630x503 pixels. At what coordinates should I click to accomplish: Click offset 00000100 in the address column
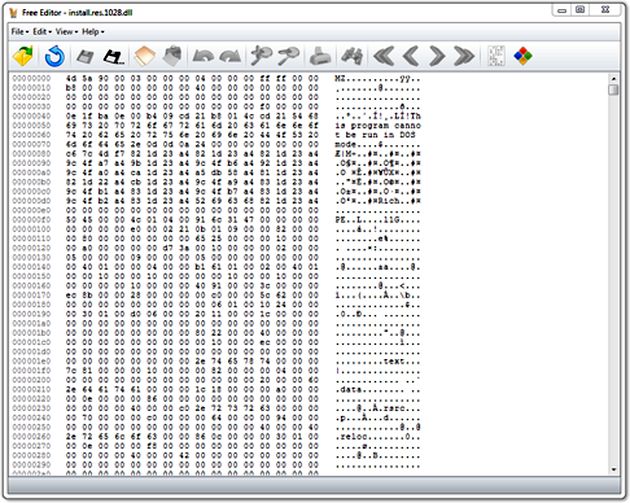(x=32, y=229)
